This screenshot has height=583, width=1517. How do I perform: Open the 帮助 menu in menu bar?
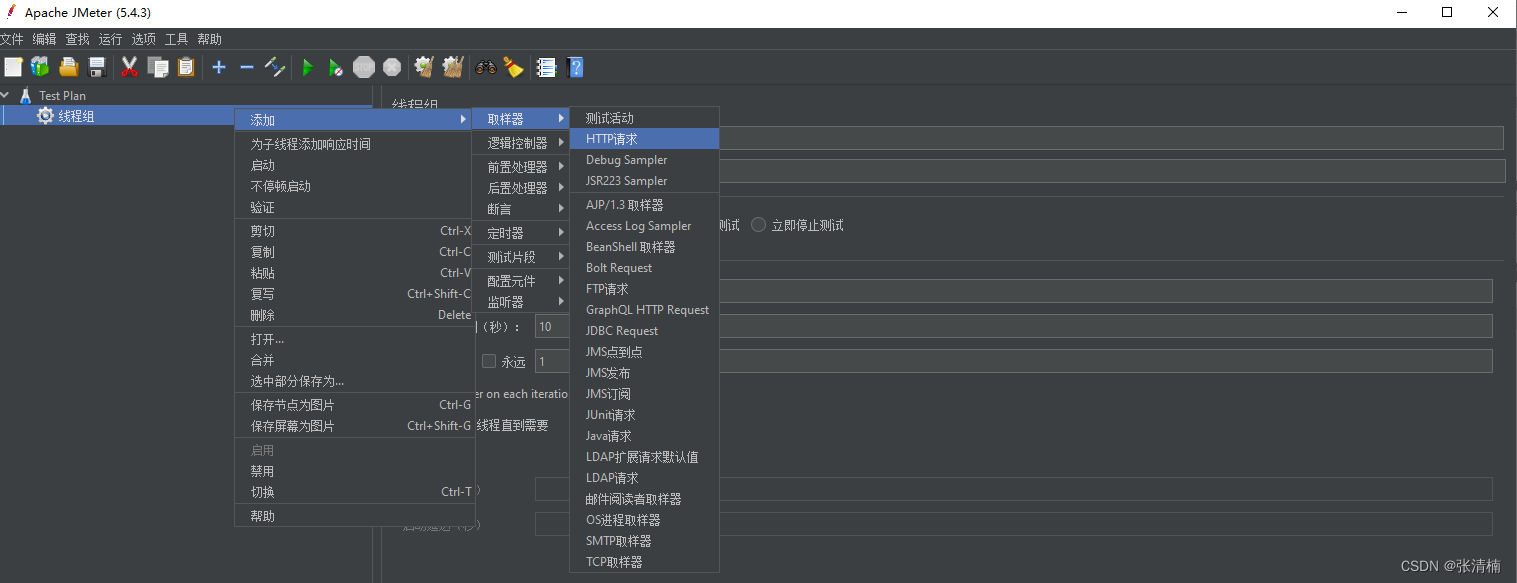click(209, 39)
